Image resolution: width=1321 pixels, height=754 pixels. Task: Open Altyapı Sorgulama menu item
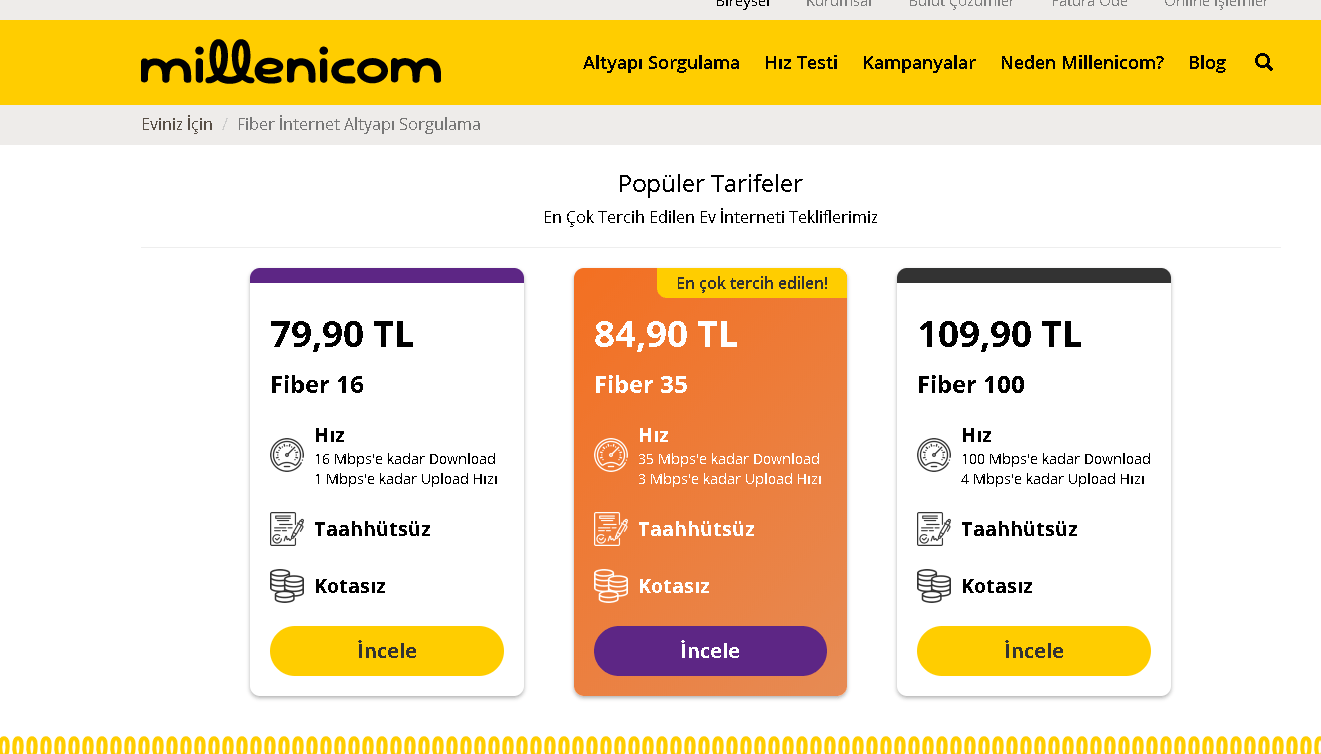tap(661, 63)
